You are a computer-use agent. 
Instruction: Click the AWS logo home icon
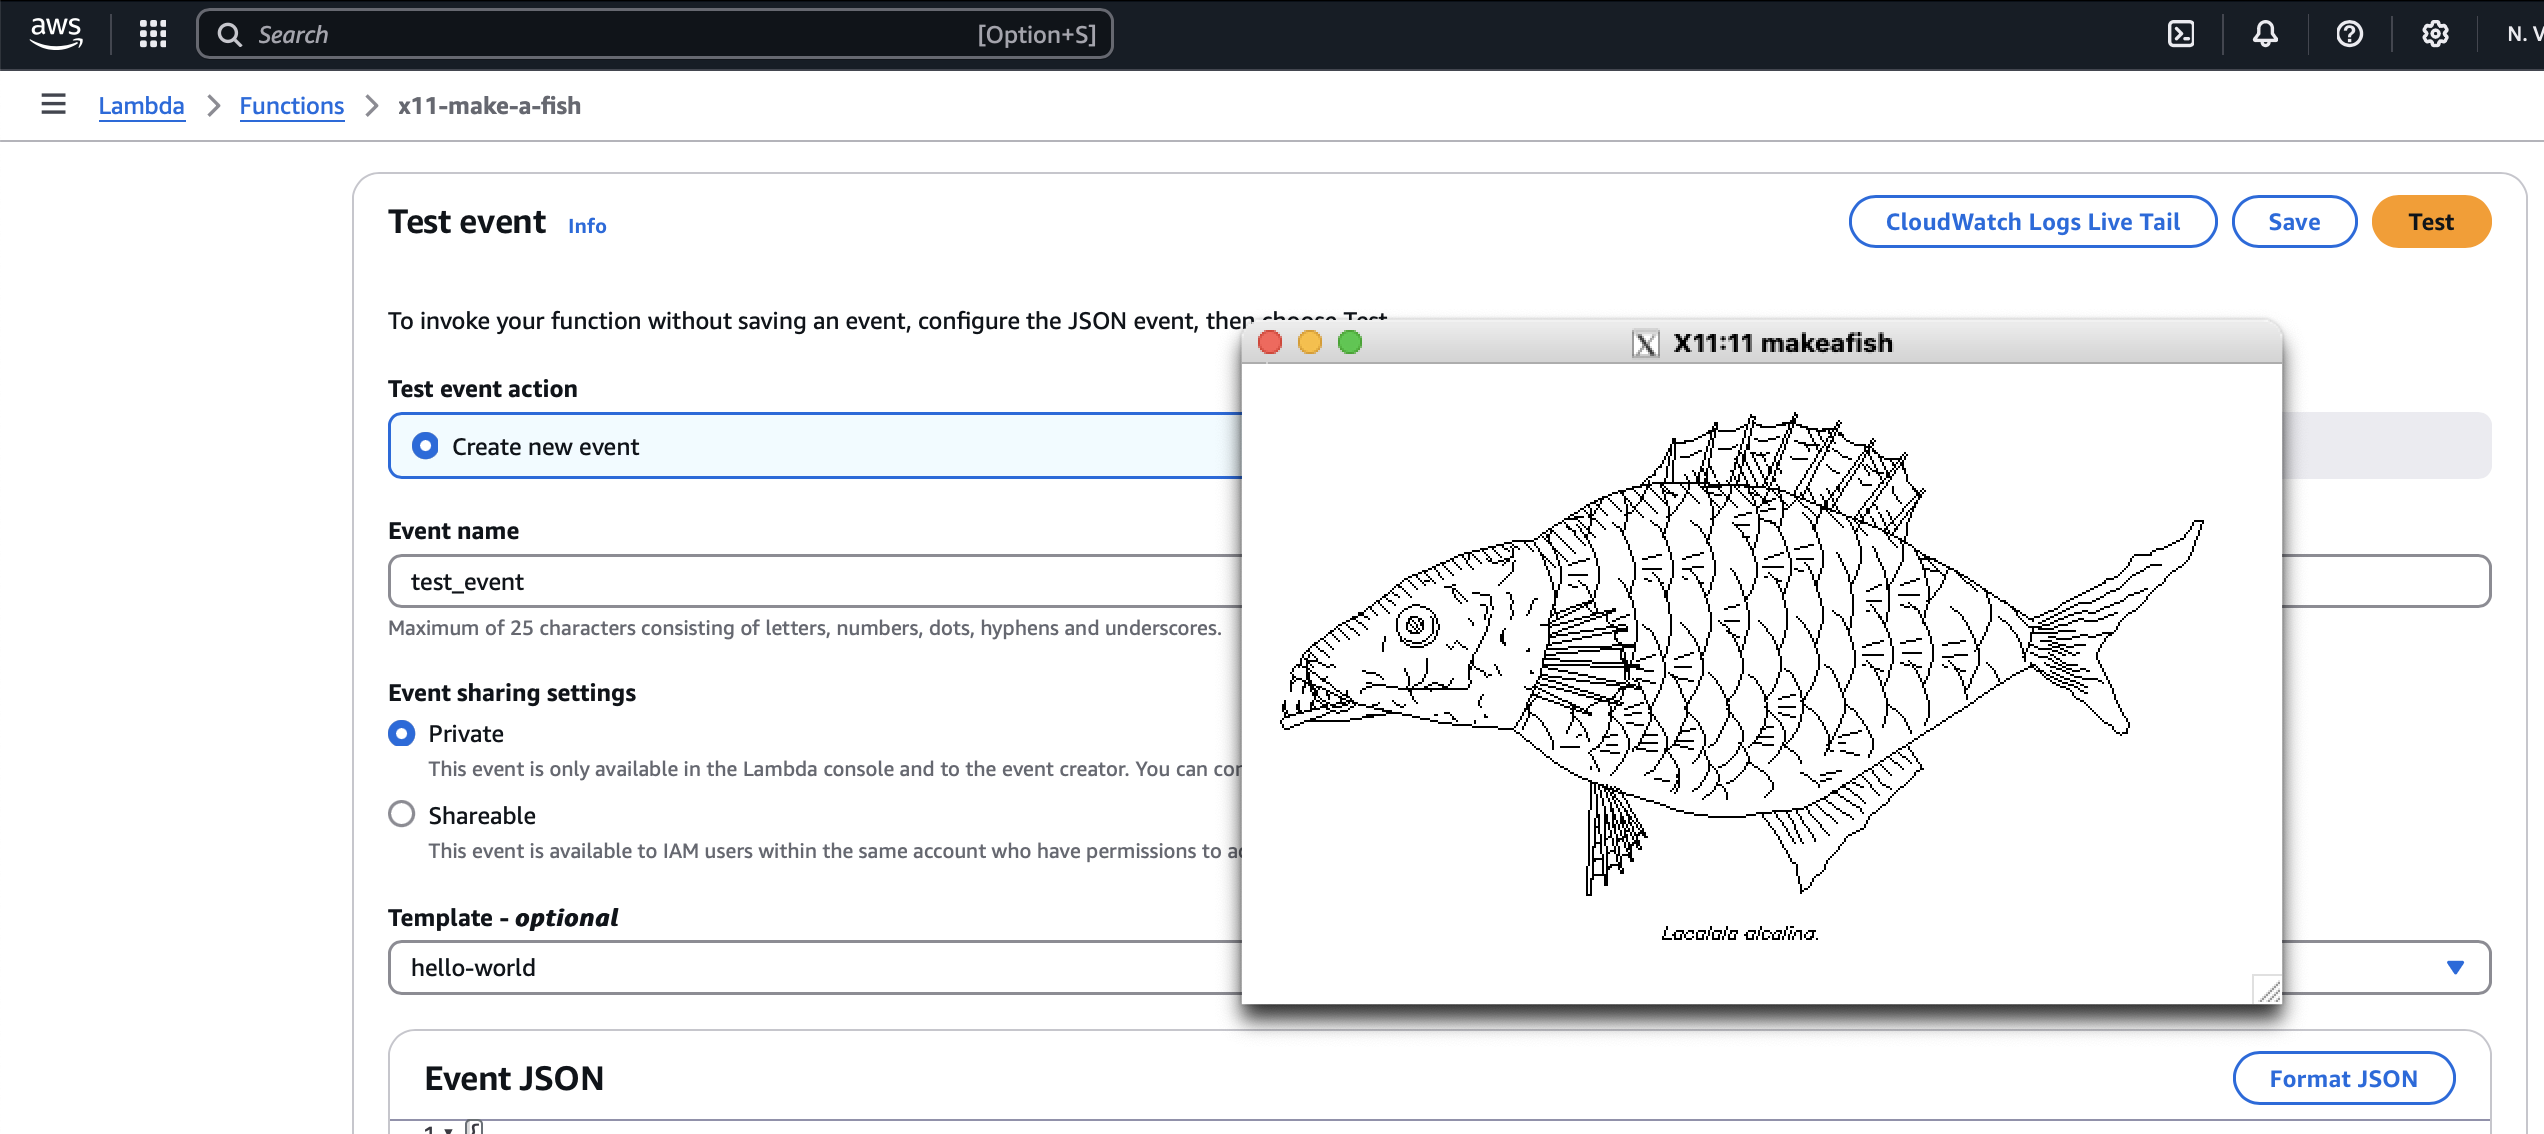click(x=56, y=34)
